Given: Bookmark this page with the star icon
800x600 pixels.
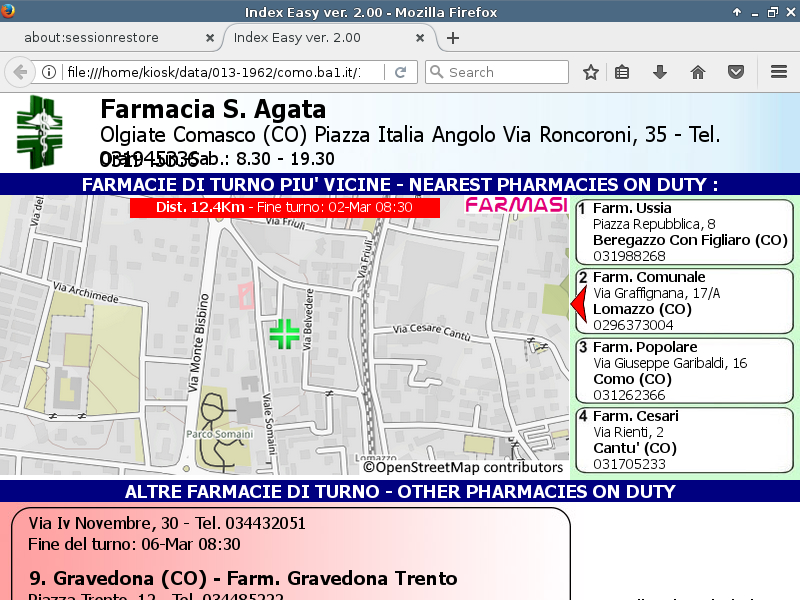Looking at the screenshot, I should [591, 72].
